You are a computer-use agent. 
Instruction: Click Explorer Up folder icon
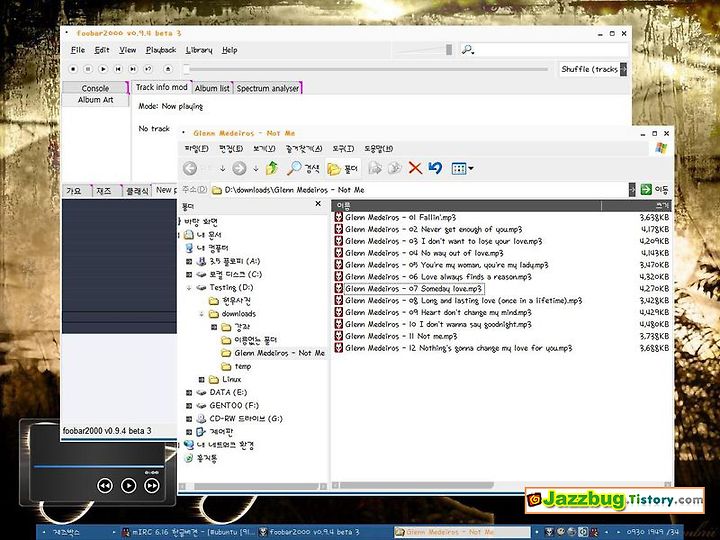click(272, 168)
